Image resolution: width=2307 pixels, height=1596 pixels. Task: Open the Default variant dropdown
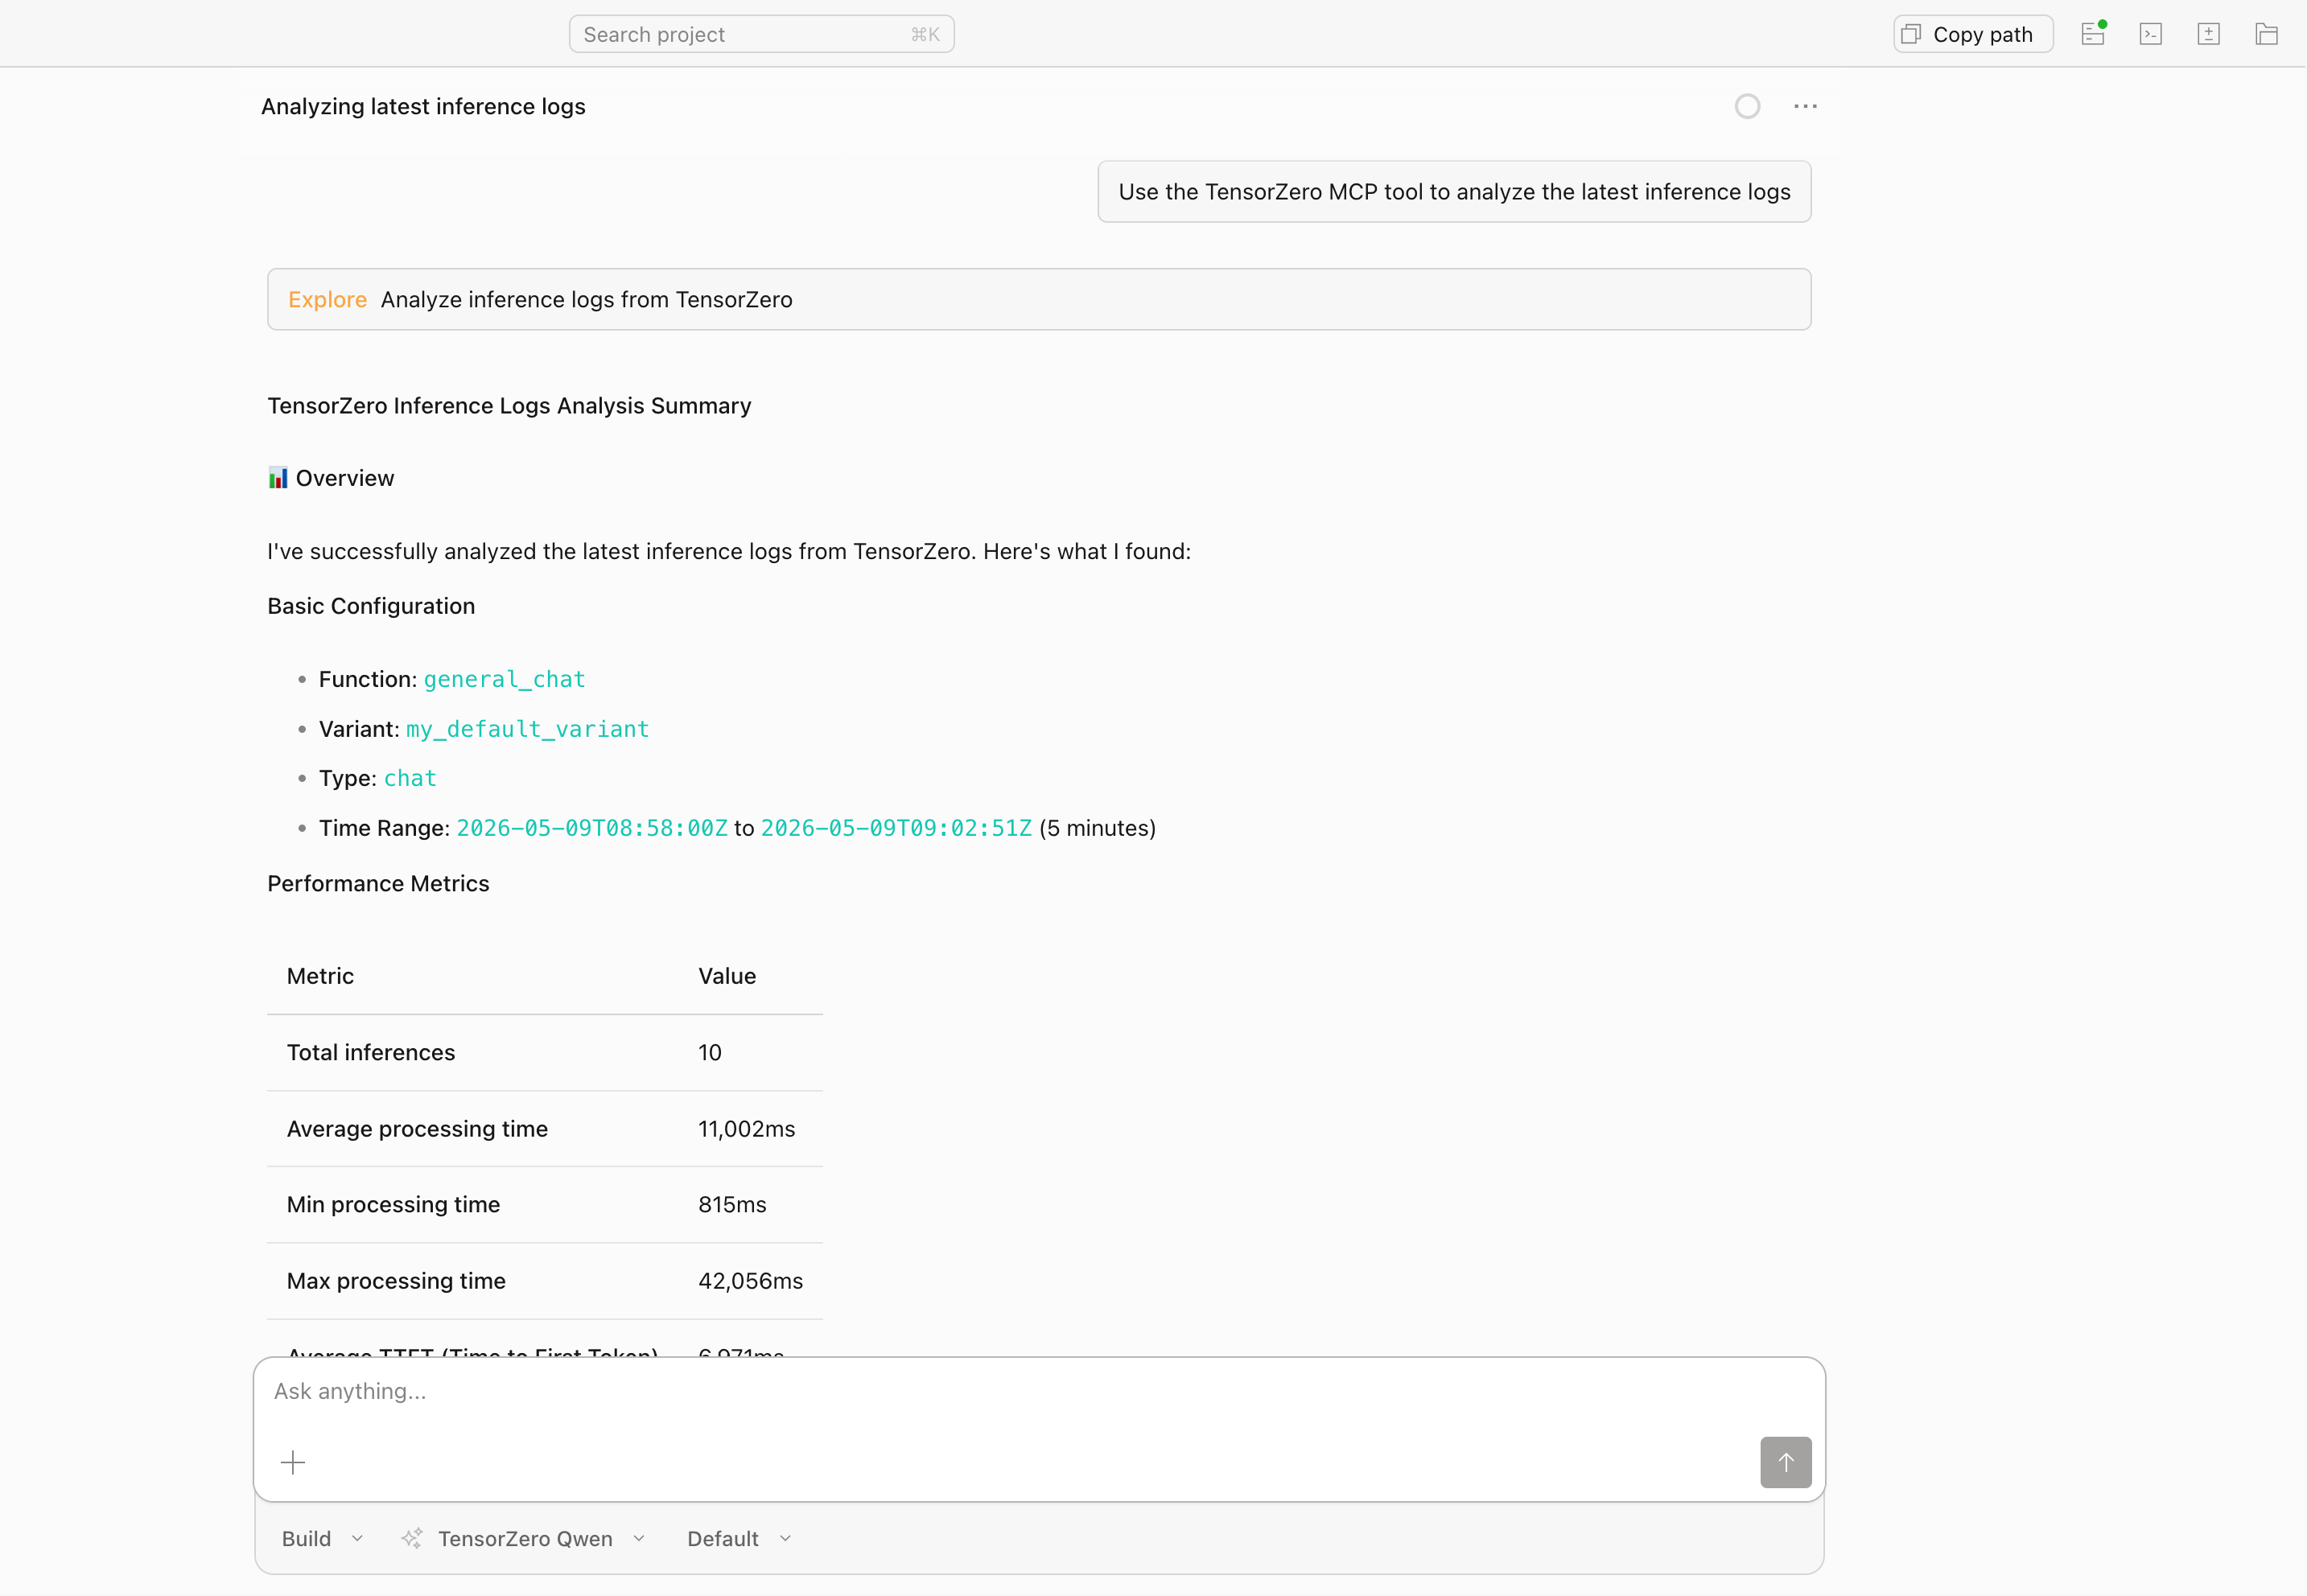click(x=739, y=1538)
